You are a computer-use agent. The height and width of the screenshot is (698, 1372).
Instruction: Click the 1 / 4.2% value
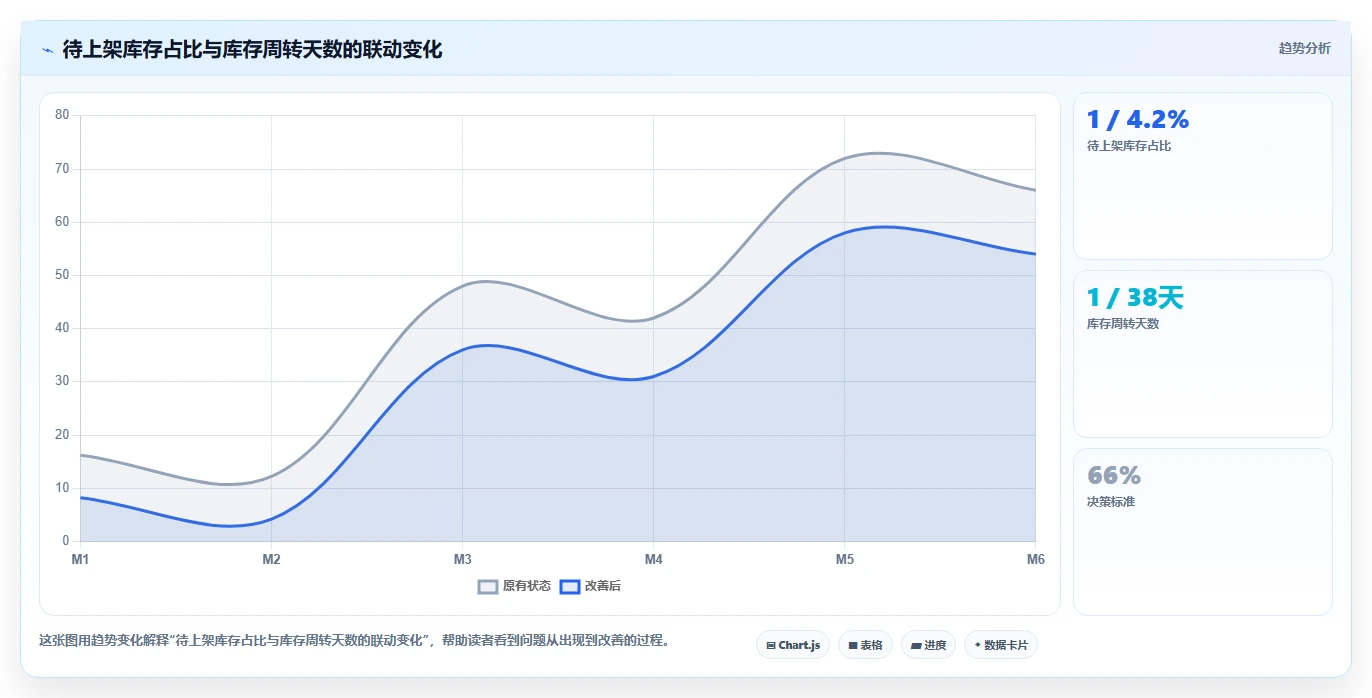pos(1138,120)
